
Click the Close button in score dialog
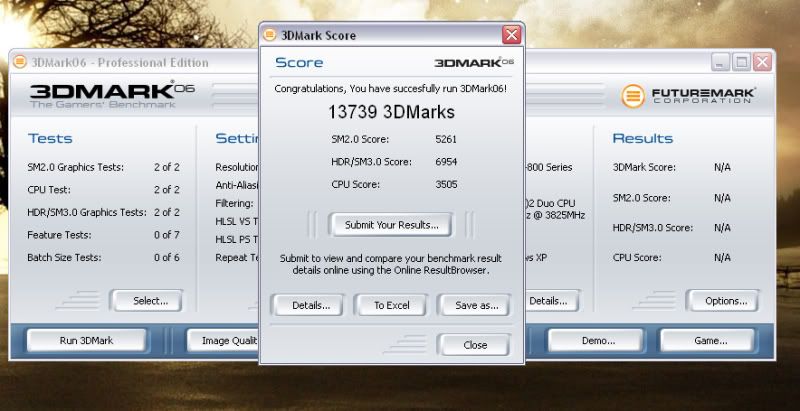tap(474, 345)
